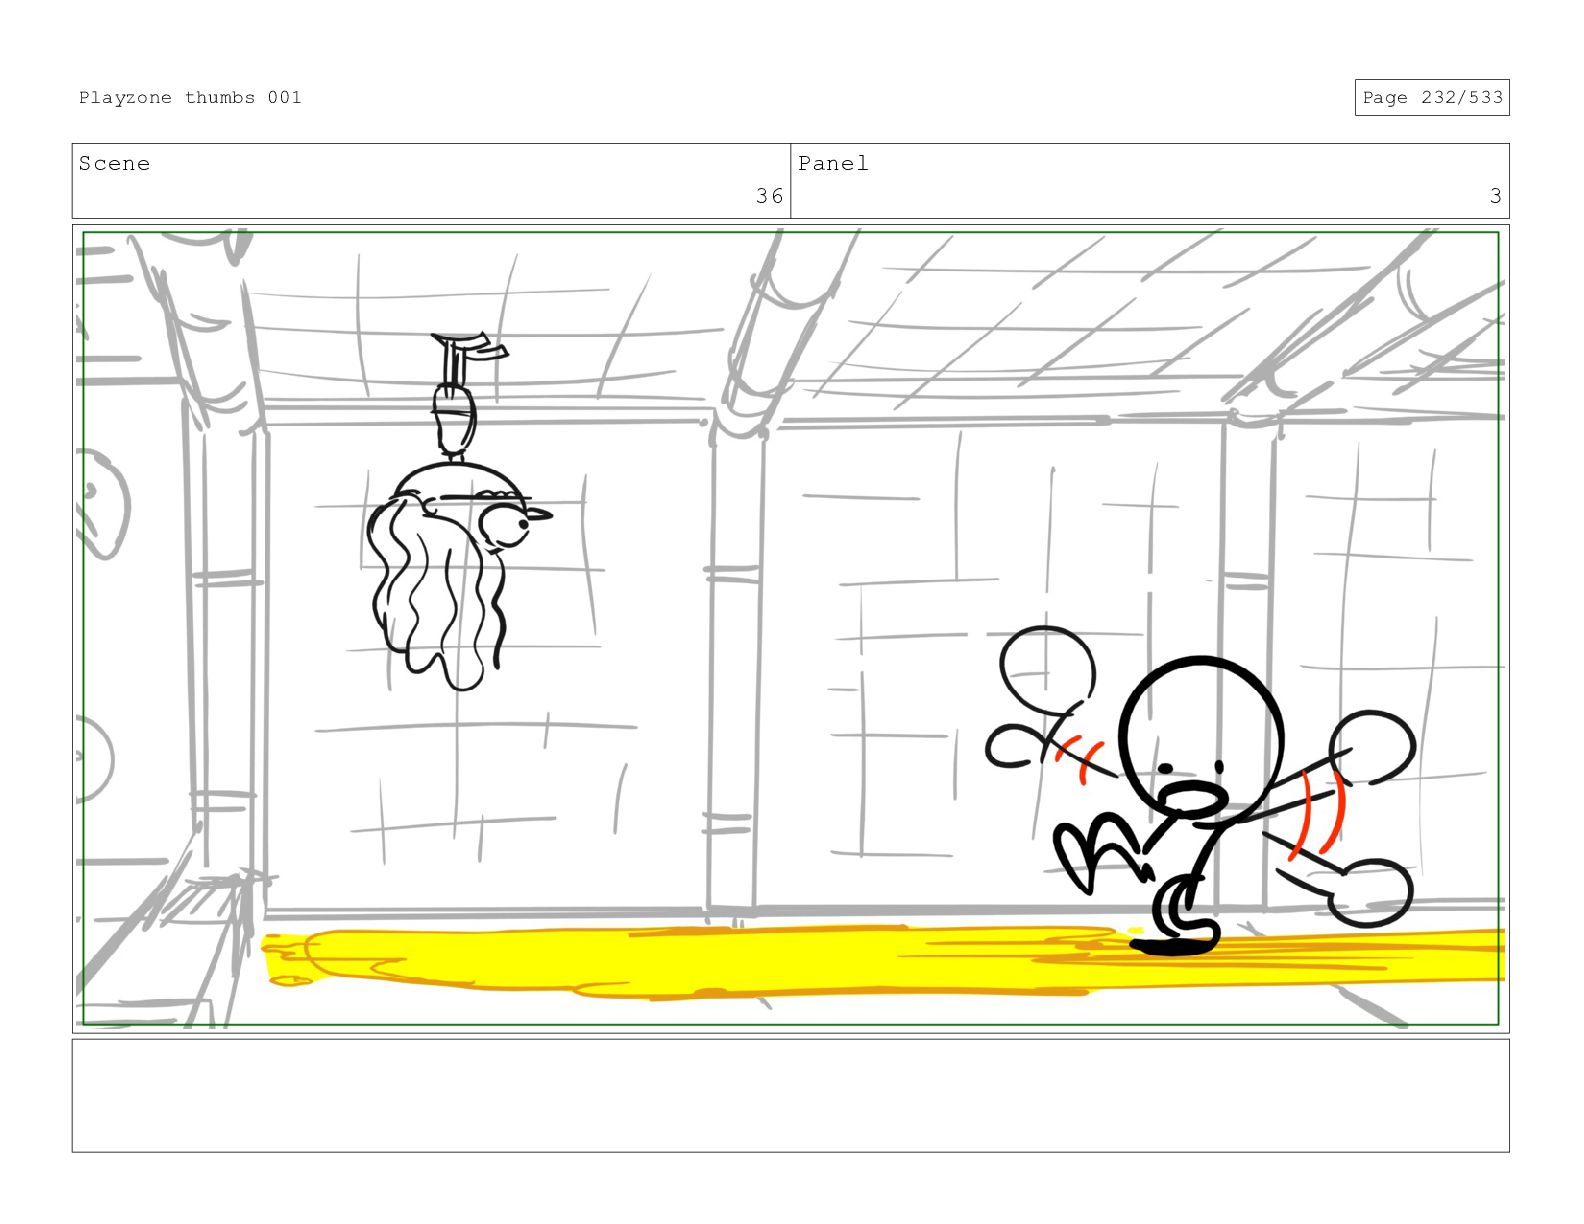Click the 'Playzone thumbs 001' title text

click(x=190, y=97)
